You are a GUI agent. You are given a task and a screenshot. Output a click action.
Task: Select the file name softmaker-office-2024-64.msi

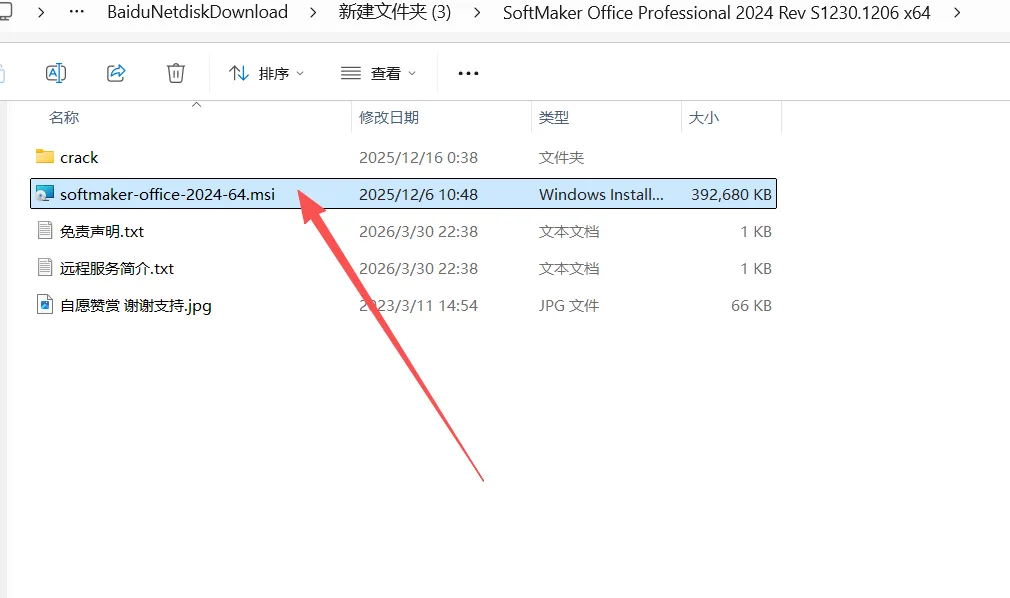click(x=167, y=195)
